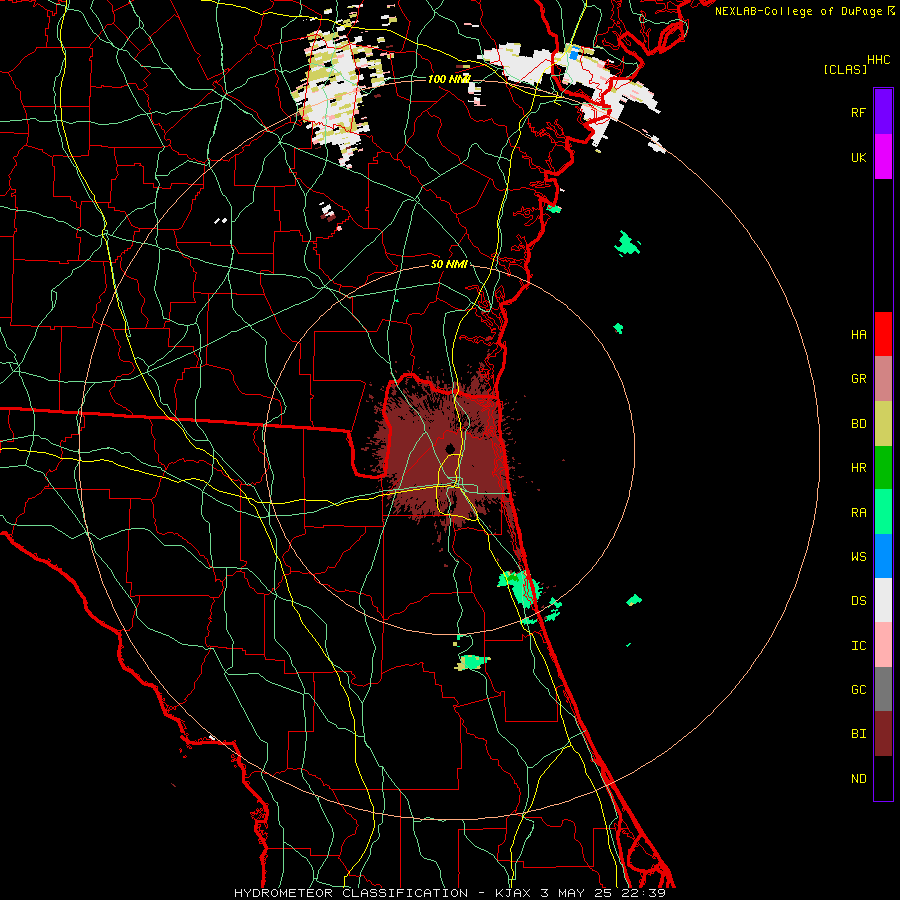Click the RA legend label
Screen dimensions: 900x900
coord(858,513)
